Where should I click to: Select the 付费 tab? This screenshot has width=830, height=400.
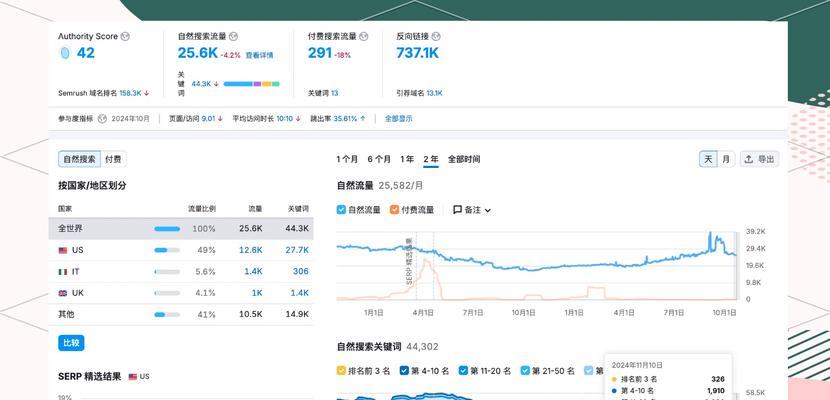tap(113, 159)
